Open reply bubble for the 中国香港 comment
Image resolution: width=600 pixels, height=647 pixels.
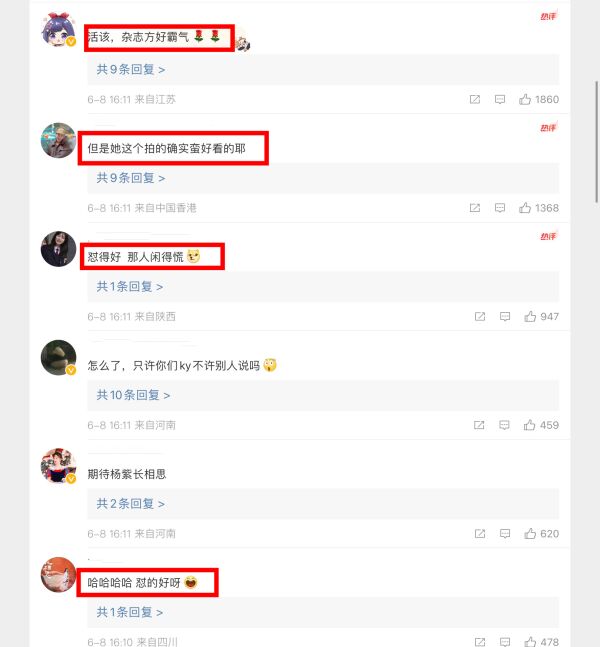pos(500,208)
